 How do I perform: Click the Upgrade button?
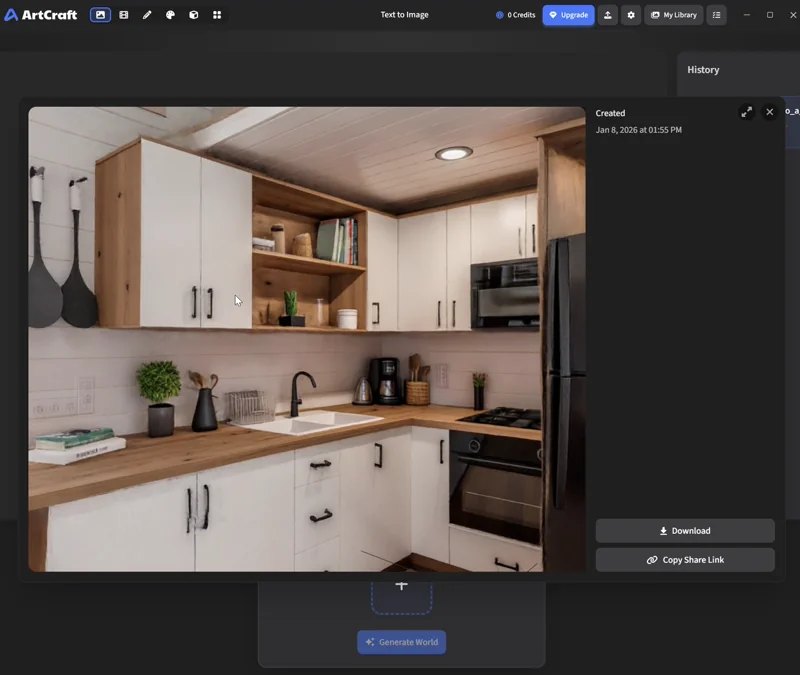[568, 15]
